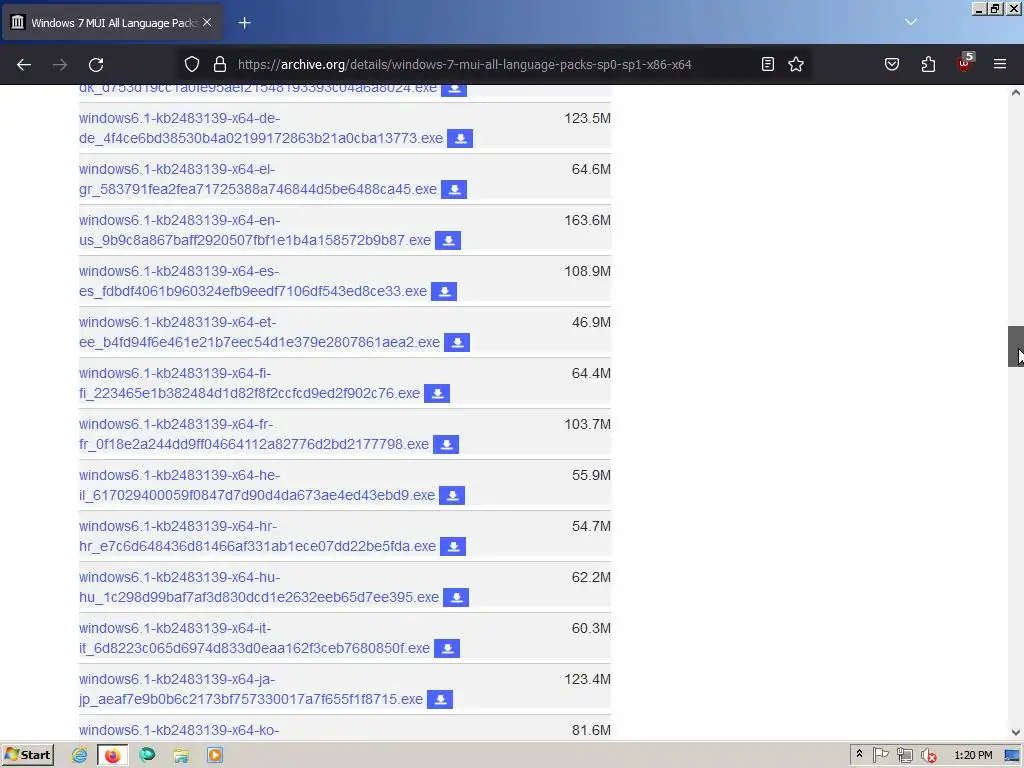1024x768 pixels.
Task: Click the archive.org URL address bar
Action: click(x=464, y=65)
